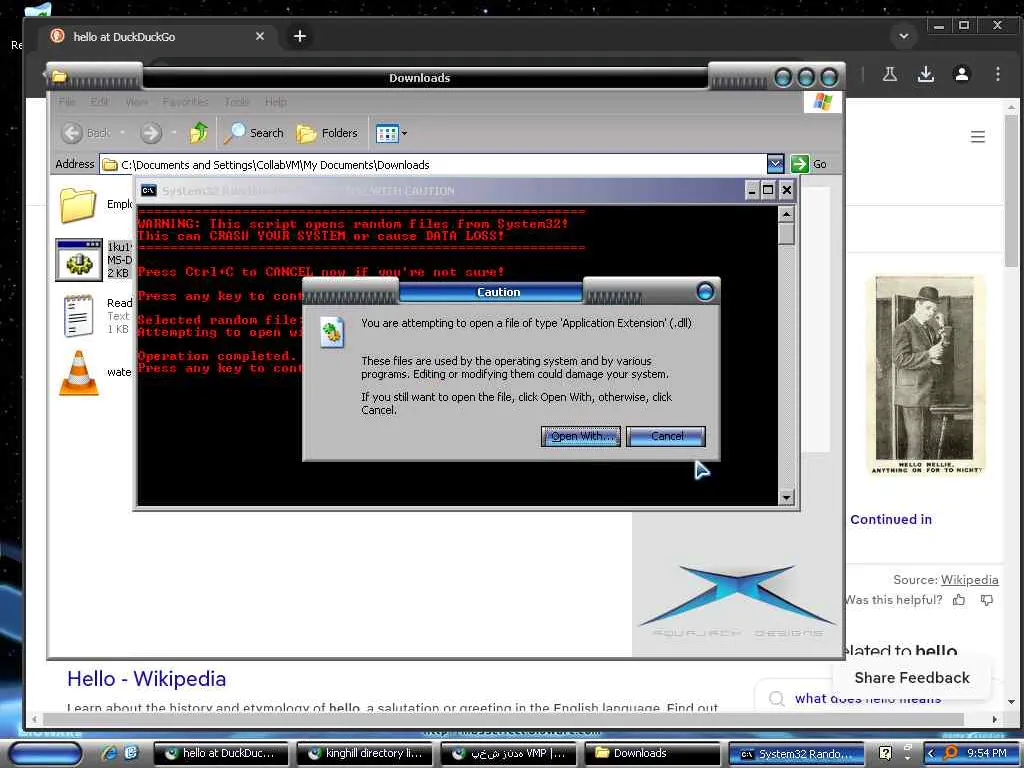Click the Start button on taskbar
The height and width of the screenshot is (768, 1024).
[43, 754]
